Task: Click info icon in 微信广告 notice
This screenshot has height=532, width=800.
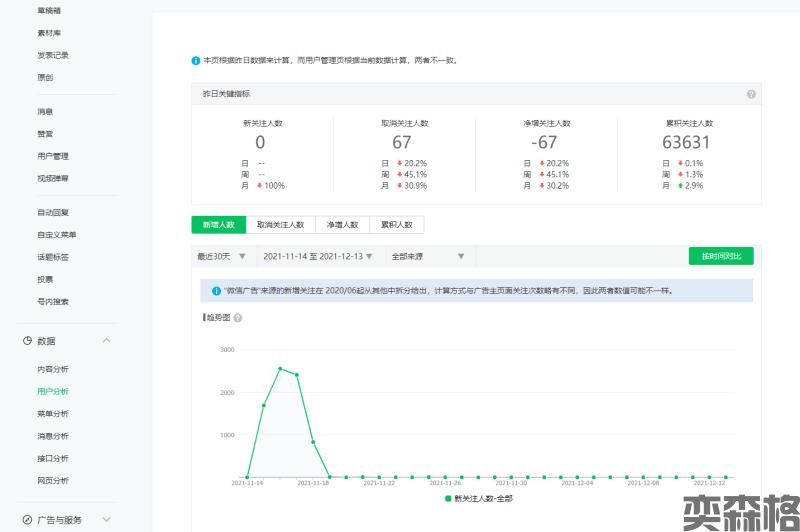Action: (216, 291)
